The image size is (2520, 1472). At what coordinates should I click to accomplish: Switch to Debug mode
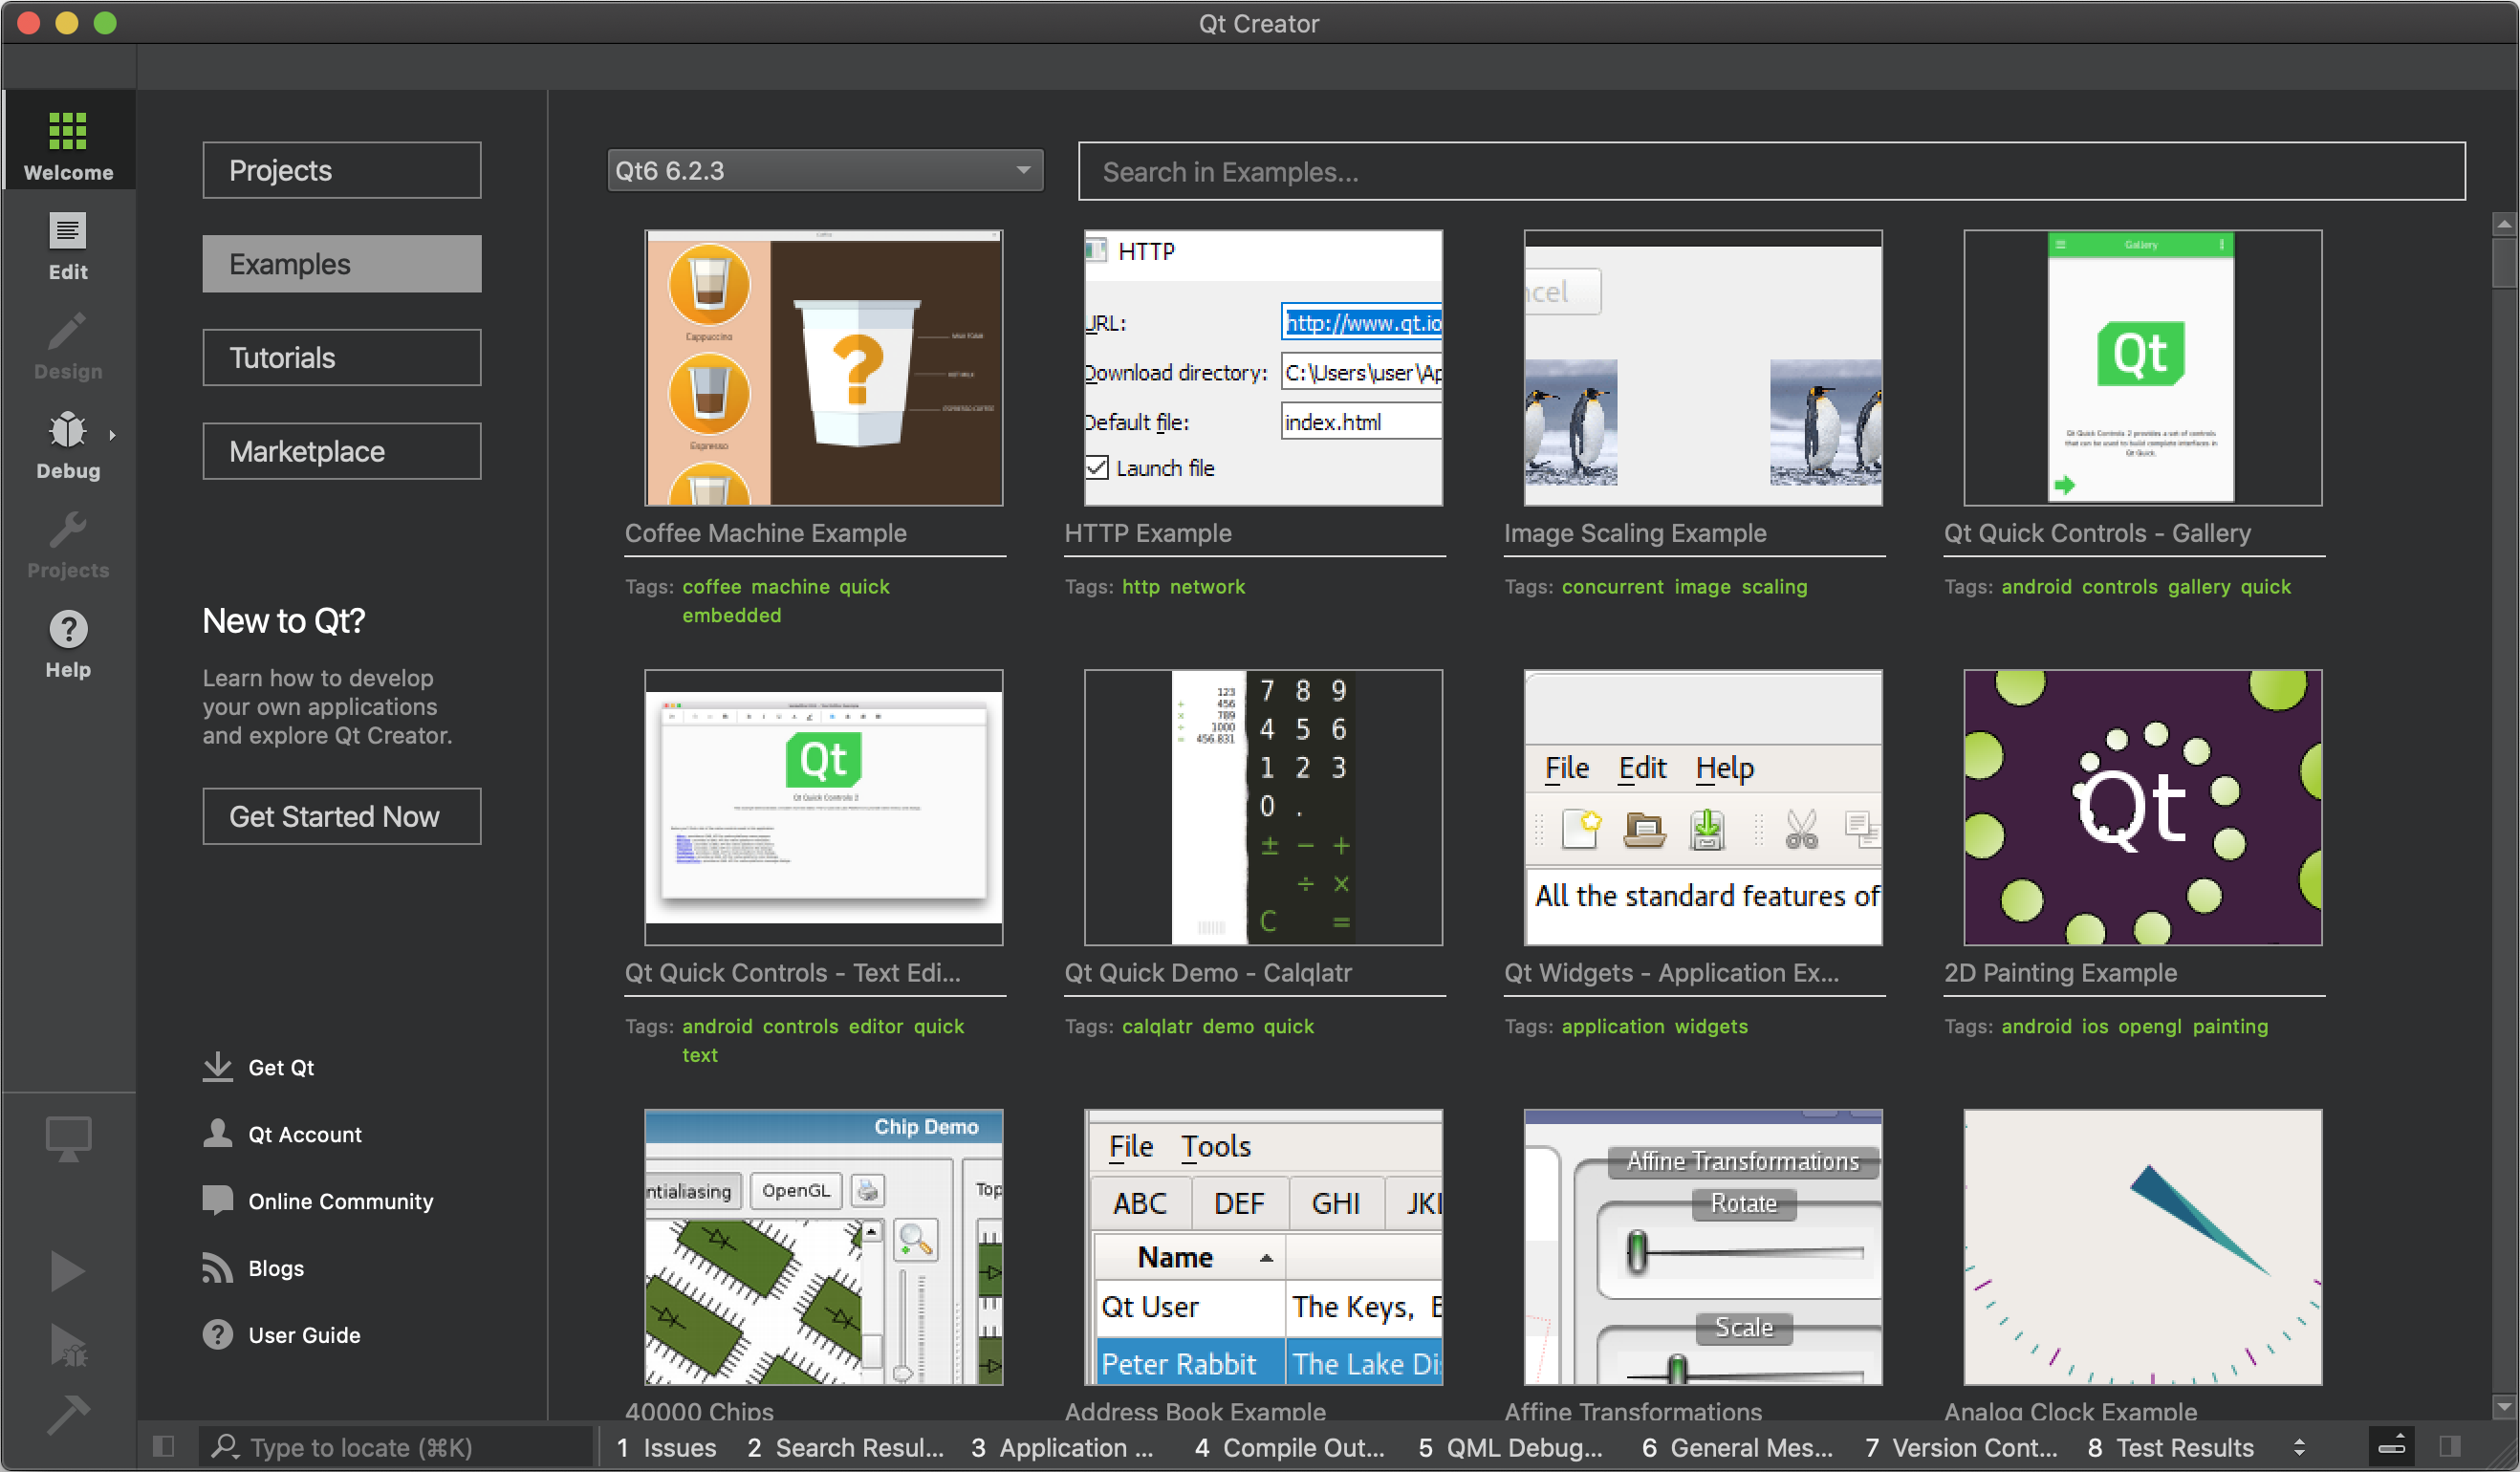click(x=68, y=444)
